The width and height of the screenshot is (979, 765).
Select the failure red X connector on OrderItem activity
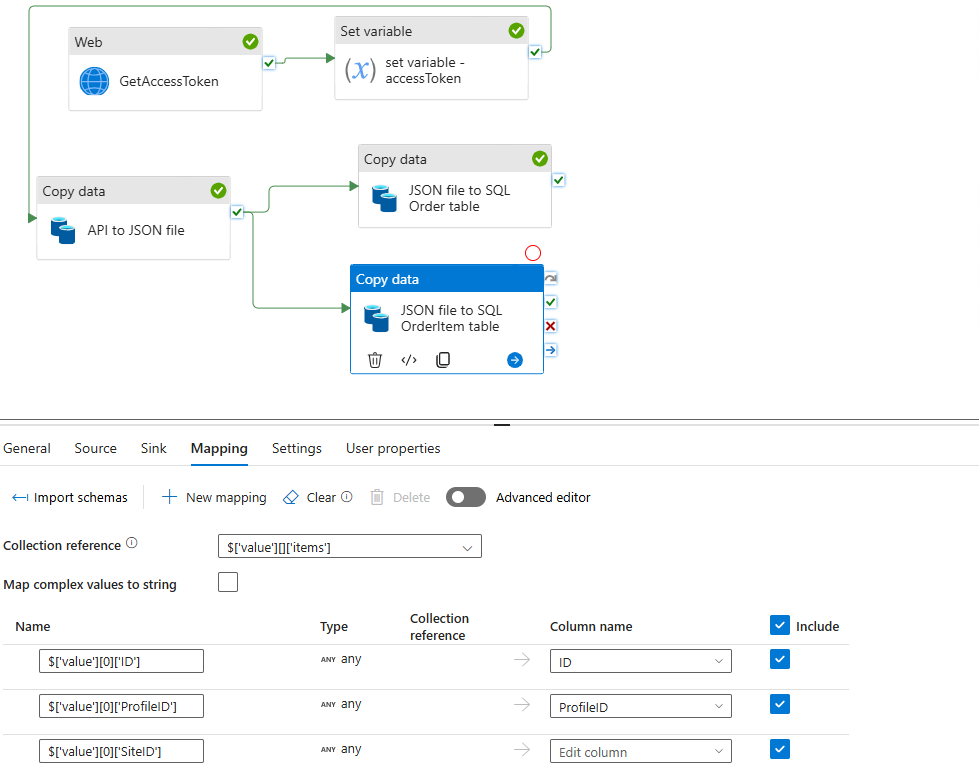coord(551,326)
